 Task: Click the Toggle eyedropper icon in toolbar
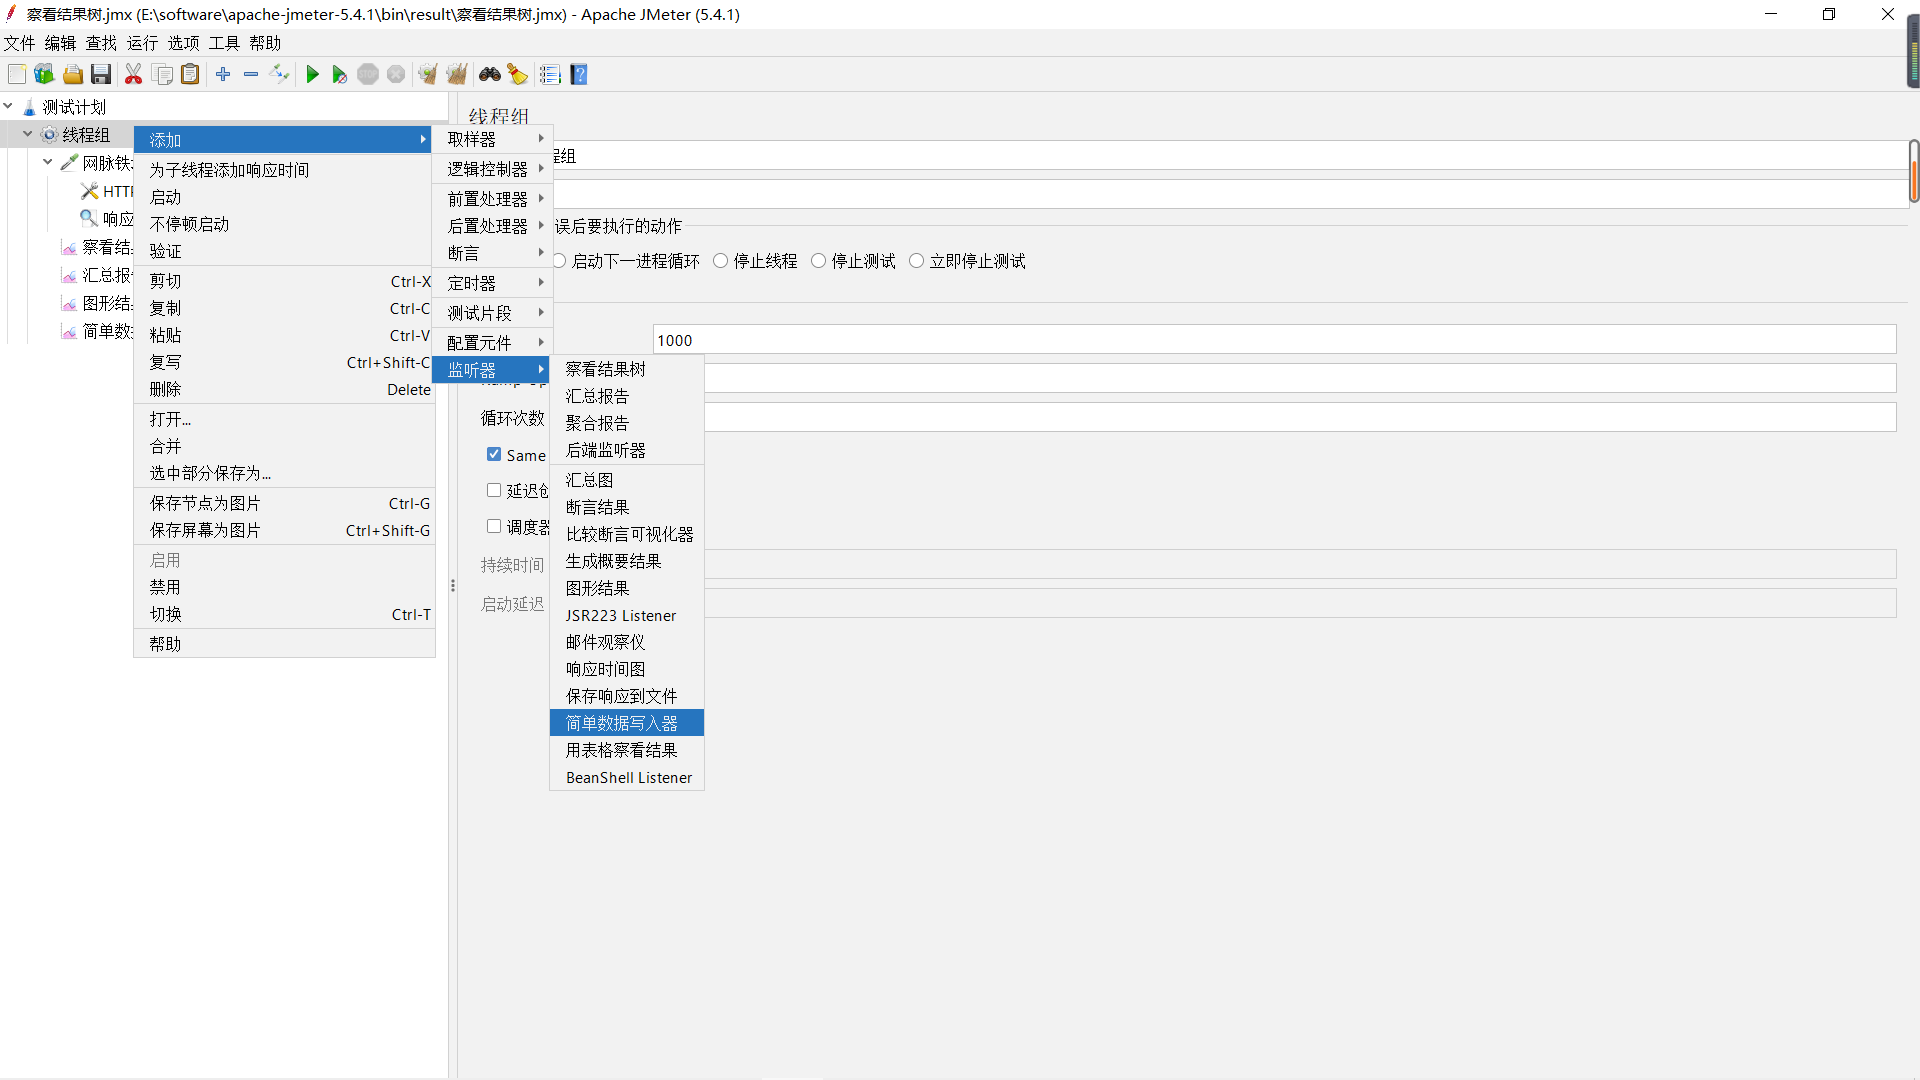pyautogui.click(x=280, y=74)
